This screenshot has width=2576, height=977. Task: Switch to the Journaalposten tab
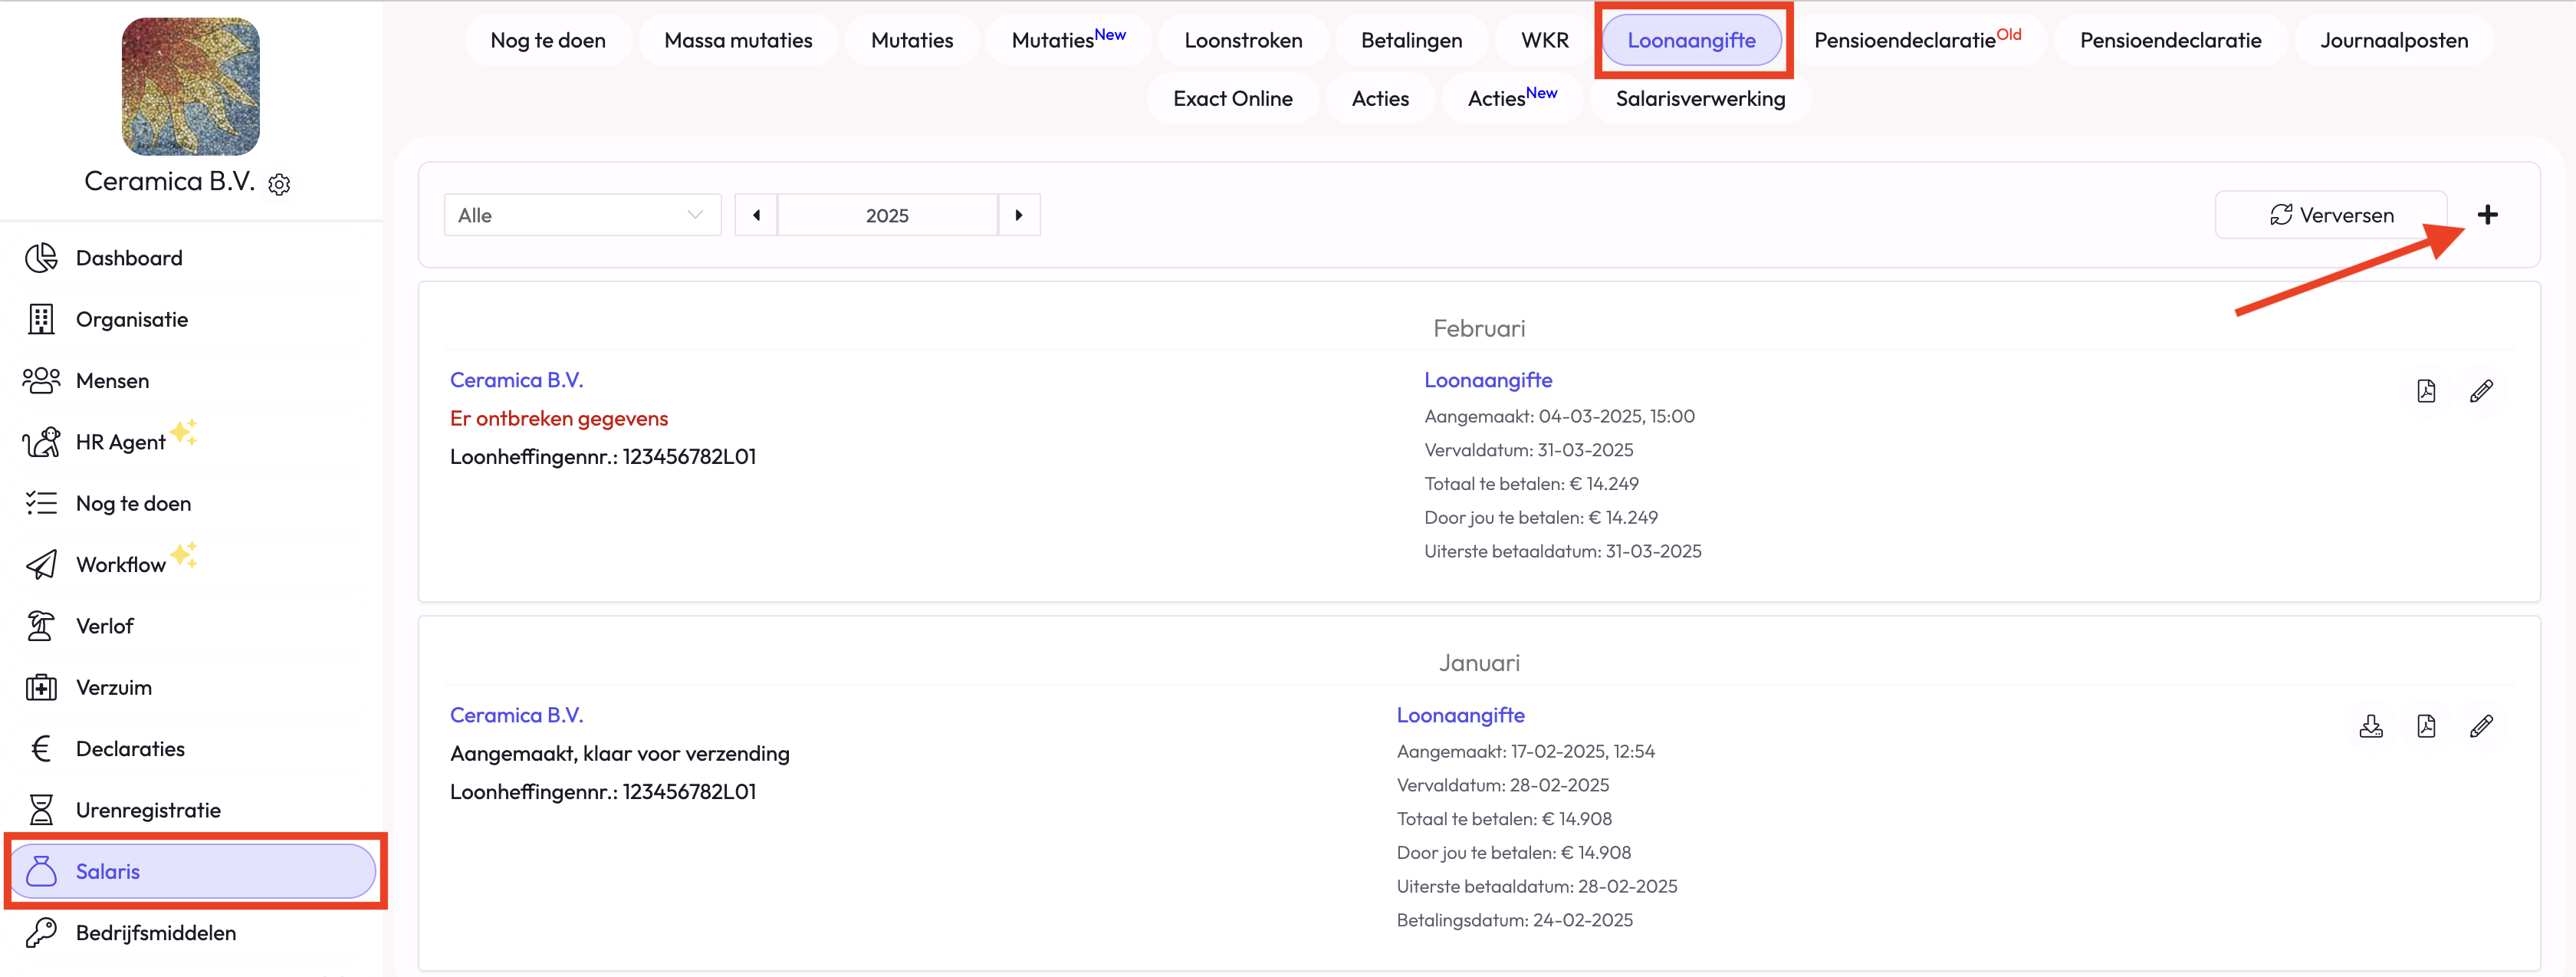(2393, 41)
